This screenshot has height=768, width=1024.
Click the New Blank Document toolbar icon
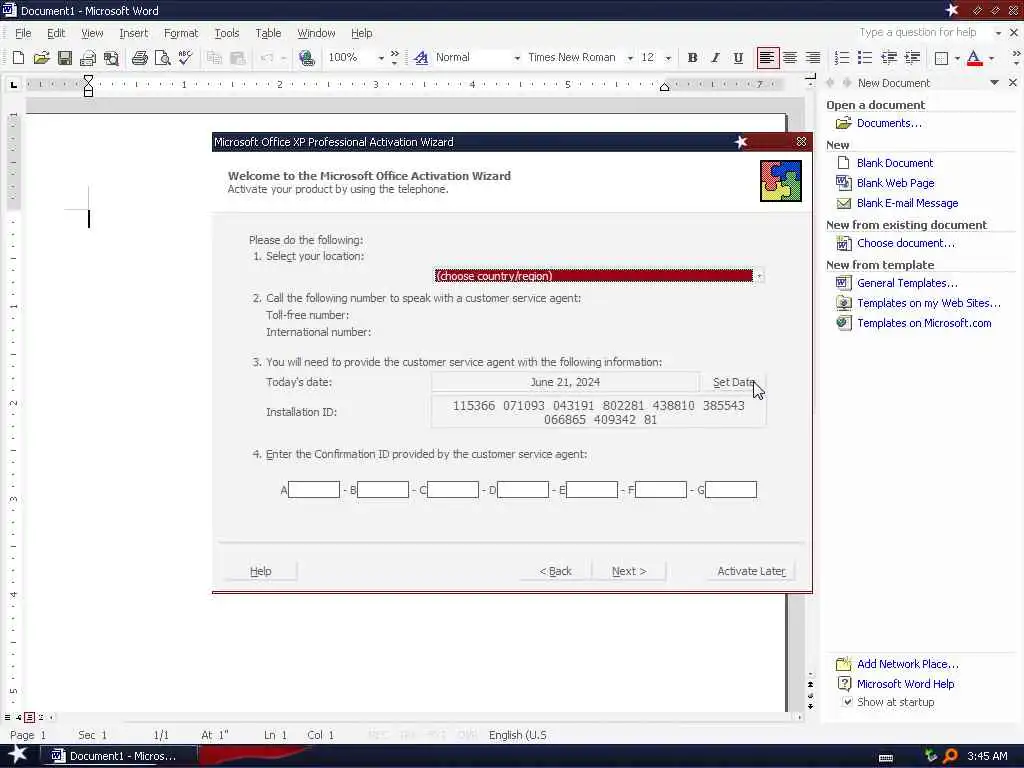coord(18,58)
